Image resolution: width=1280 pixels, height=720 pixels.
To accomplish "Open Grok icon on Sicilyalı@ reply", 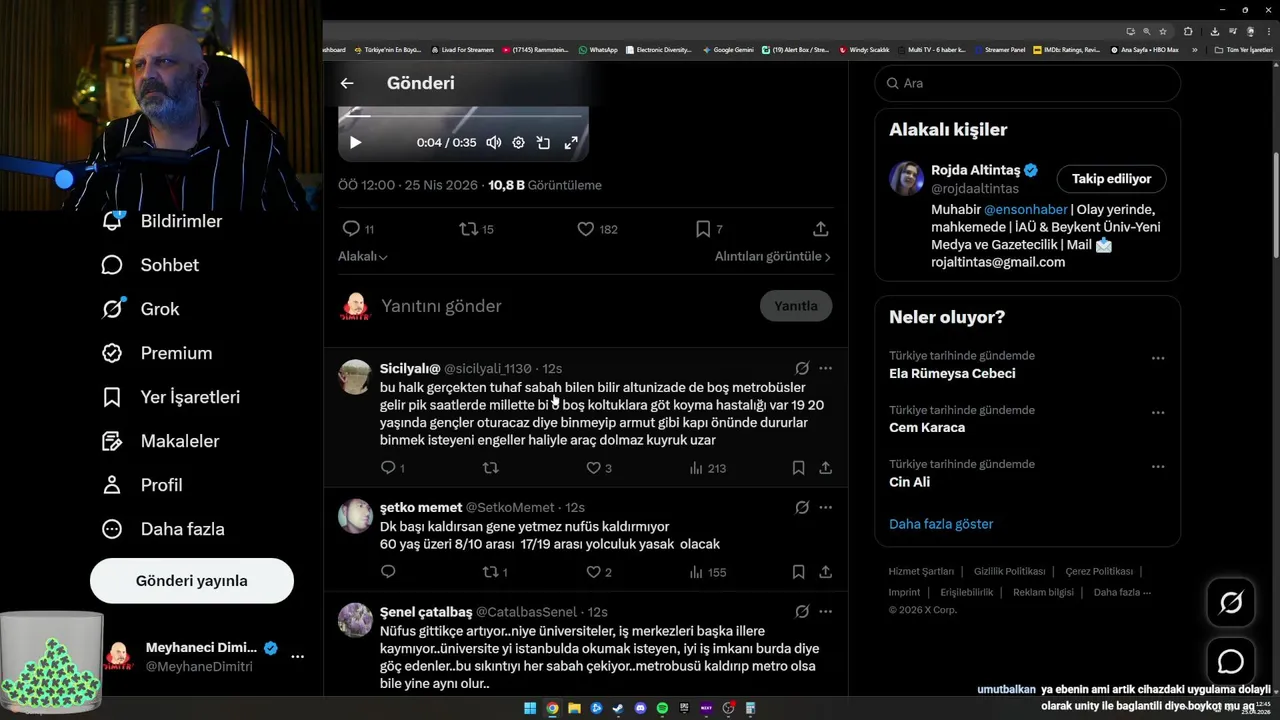I will [802, 368].
